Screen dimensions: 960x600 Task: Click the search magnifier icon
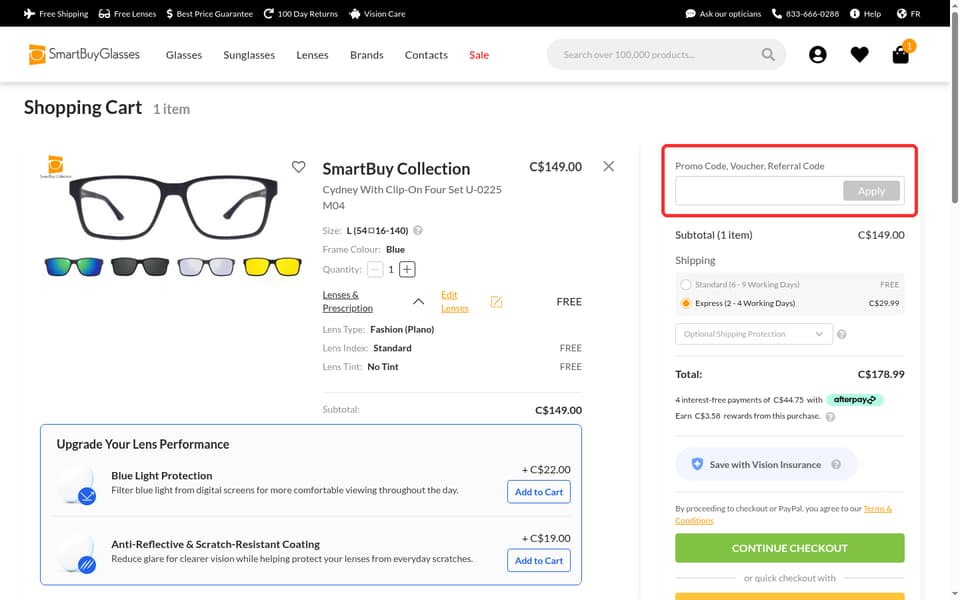(768, 54)
